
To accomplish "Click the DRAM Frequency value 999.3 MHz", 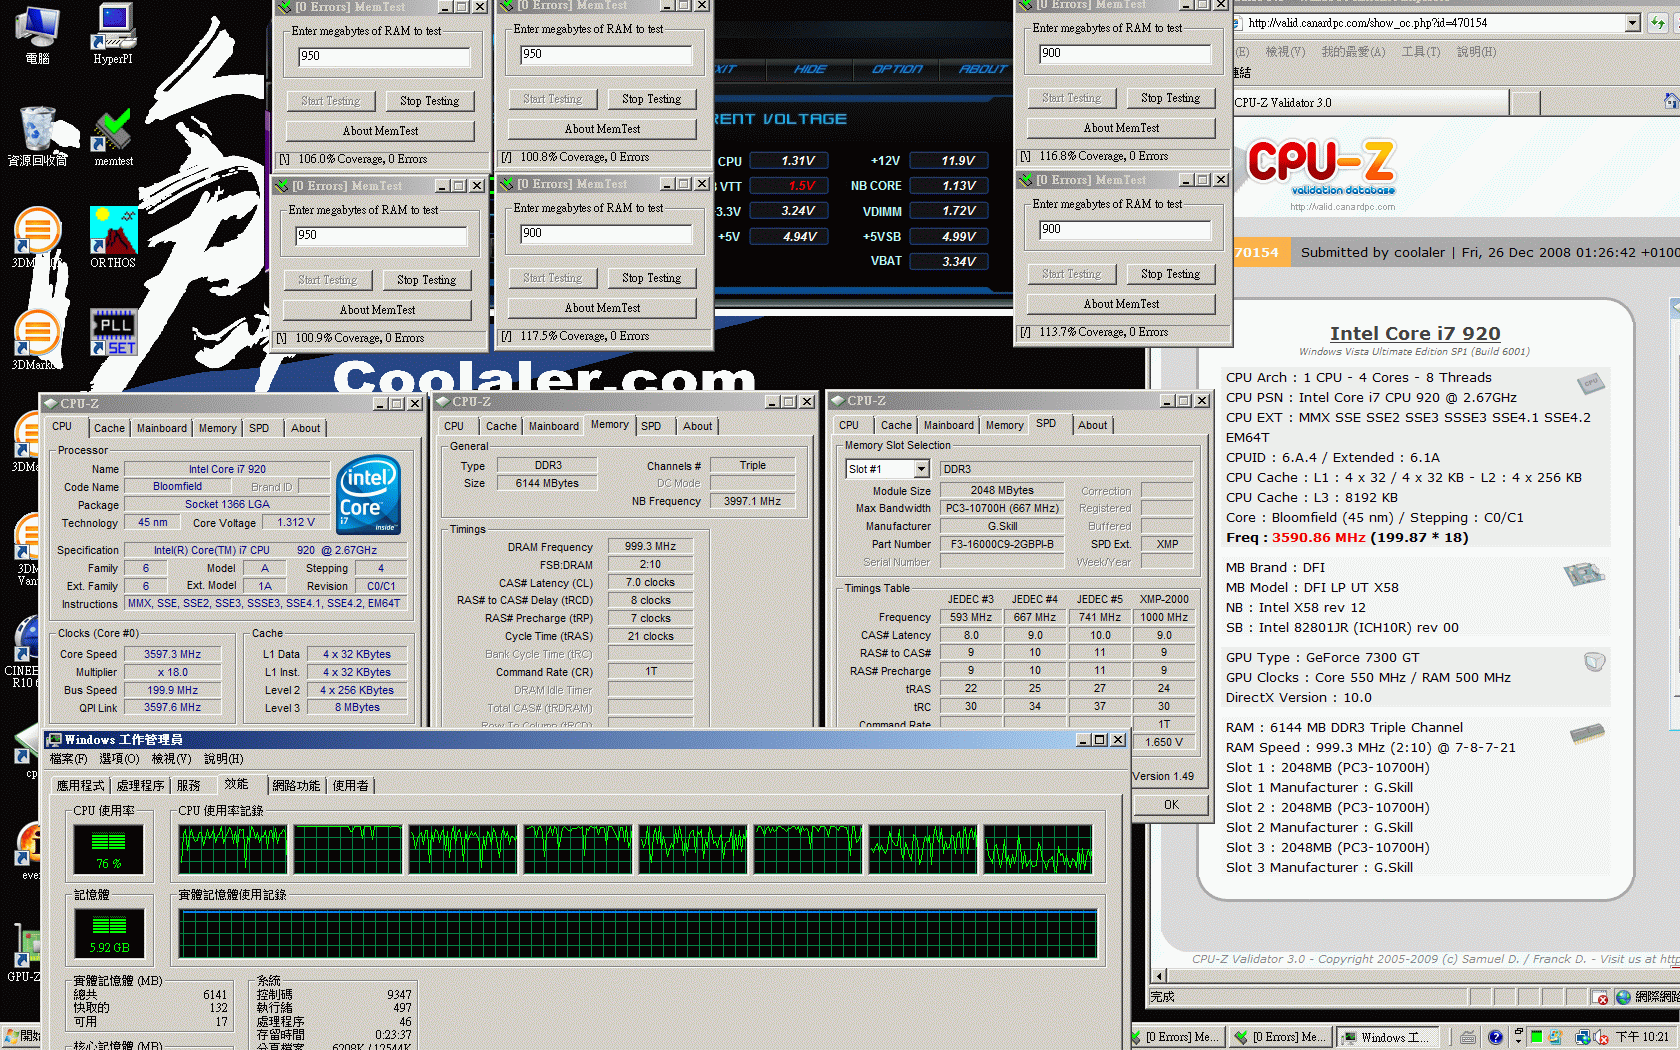I will [x=650, y=547].
